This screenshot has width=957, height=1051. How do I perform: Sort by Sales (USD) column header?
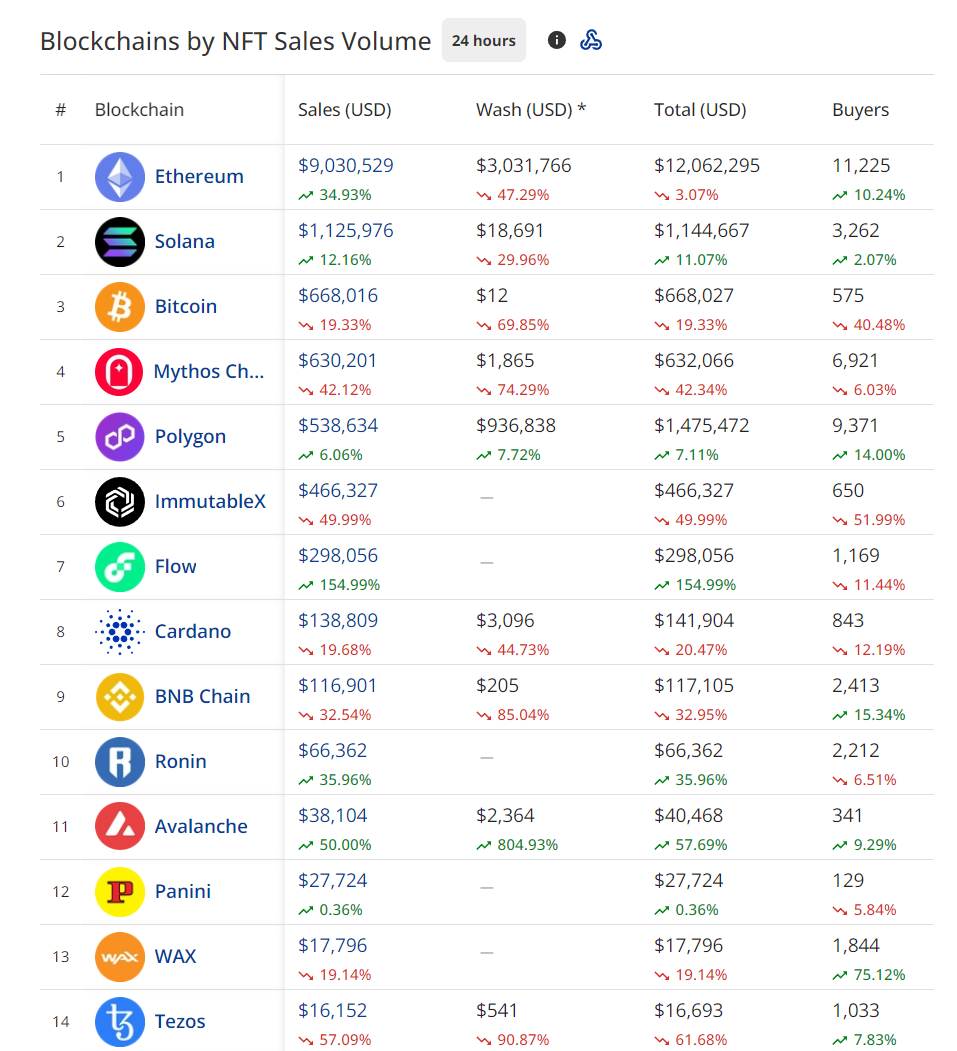click(x=344, y=110)
